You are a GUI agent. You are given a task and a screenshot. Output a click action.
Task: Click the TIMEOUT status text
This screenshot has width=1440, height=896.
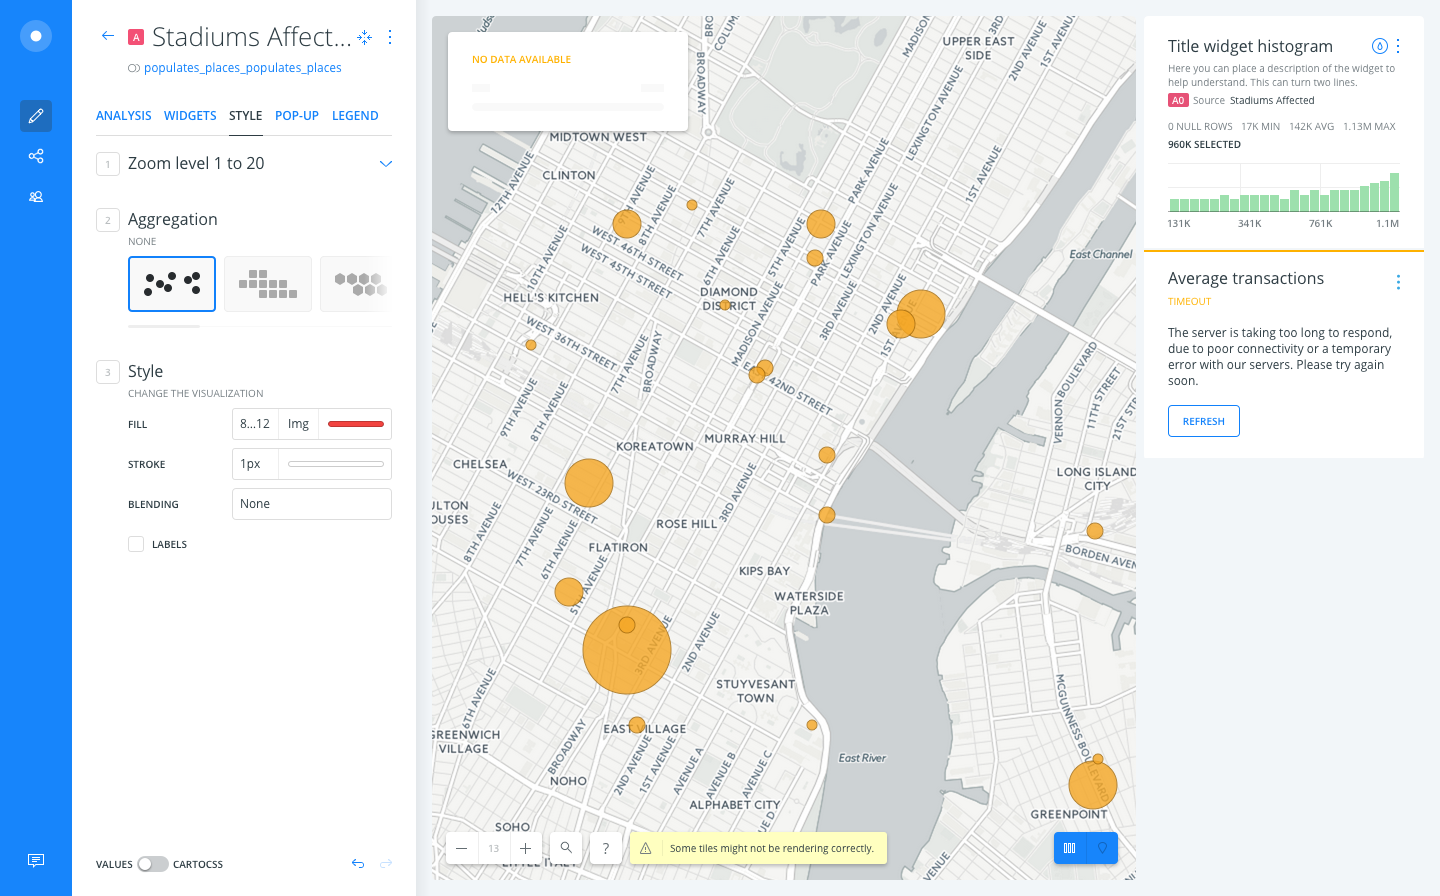tap(1190, 301)
